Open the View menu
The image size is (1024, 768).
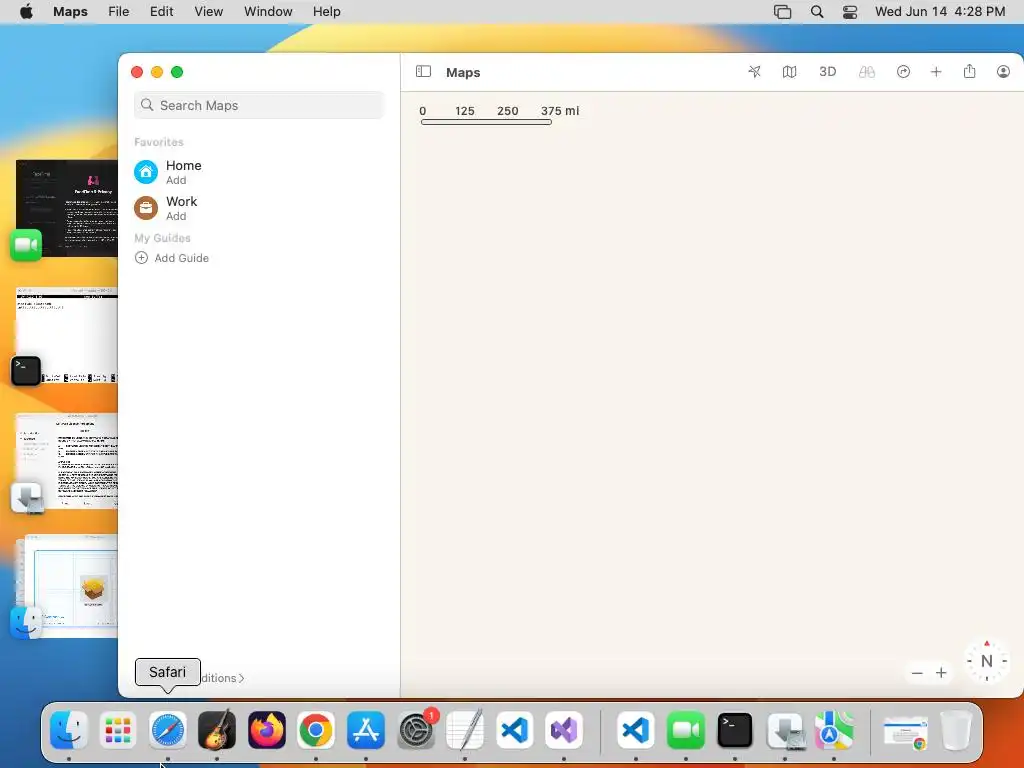tap(208, 12)
